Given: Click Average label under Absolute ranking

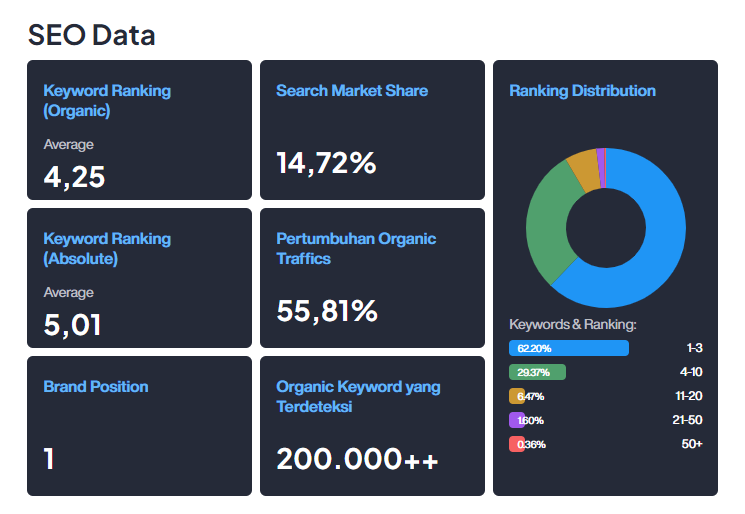Looking at the screenshot, I should tap(68, 292).
